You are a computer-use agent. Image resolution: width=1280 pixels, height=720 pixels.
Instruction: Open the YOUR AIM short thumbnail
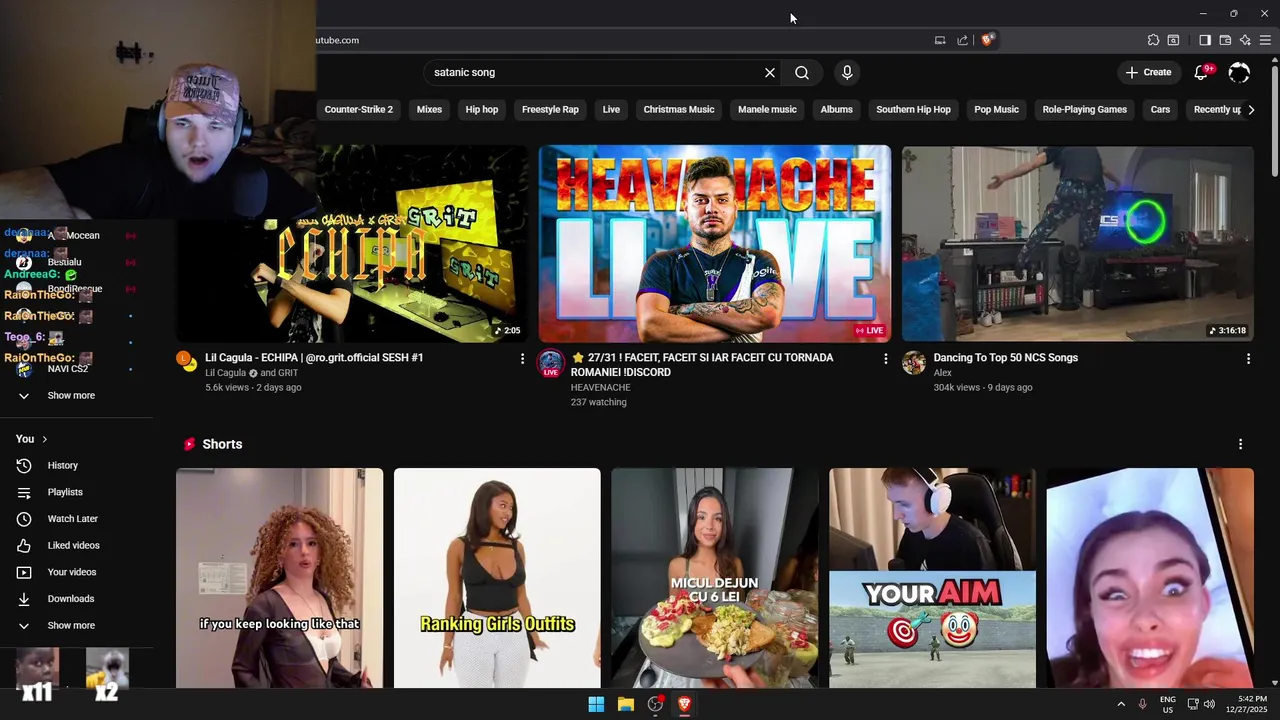tap(932, 578)
